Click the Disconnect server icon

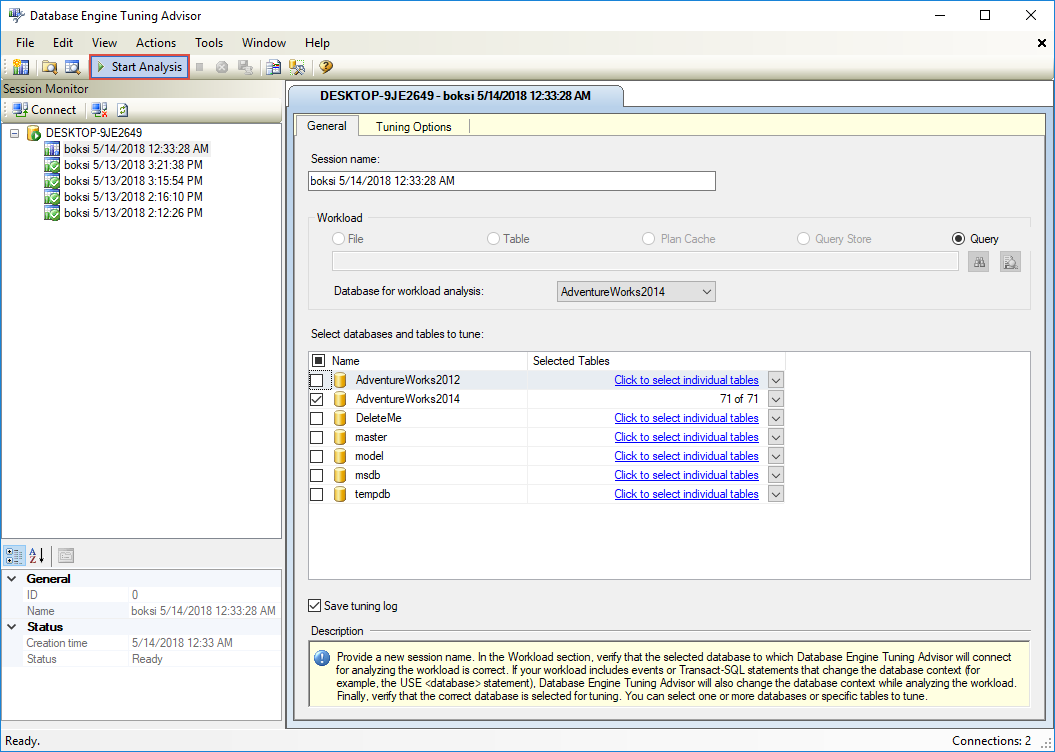100,110
